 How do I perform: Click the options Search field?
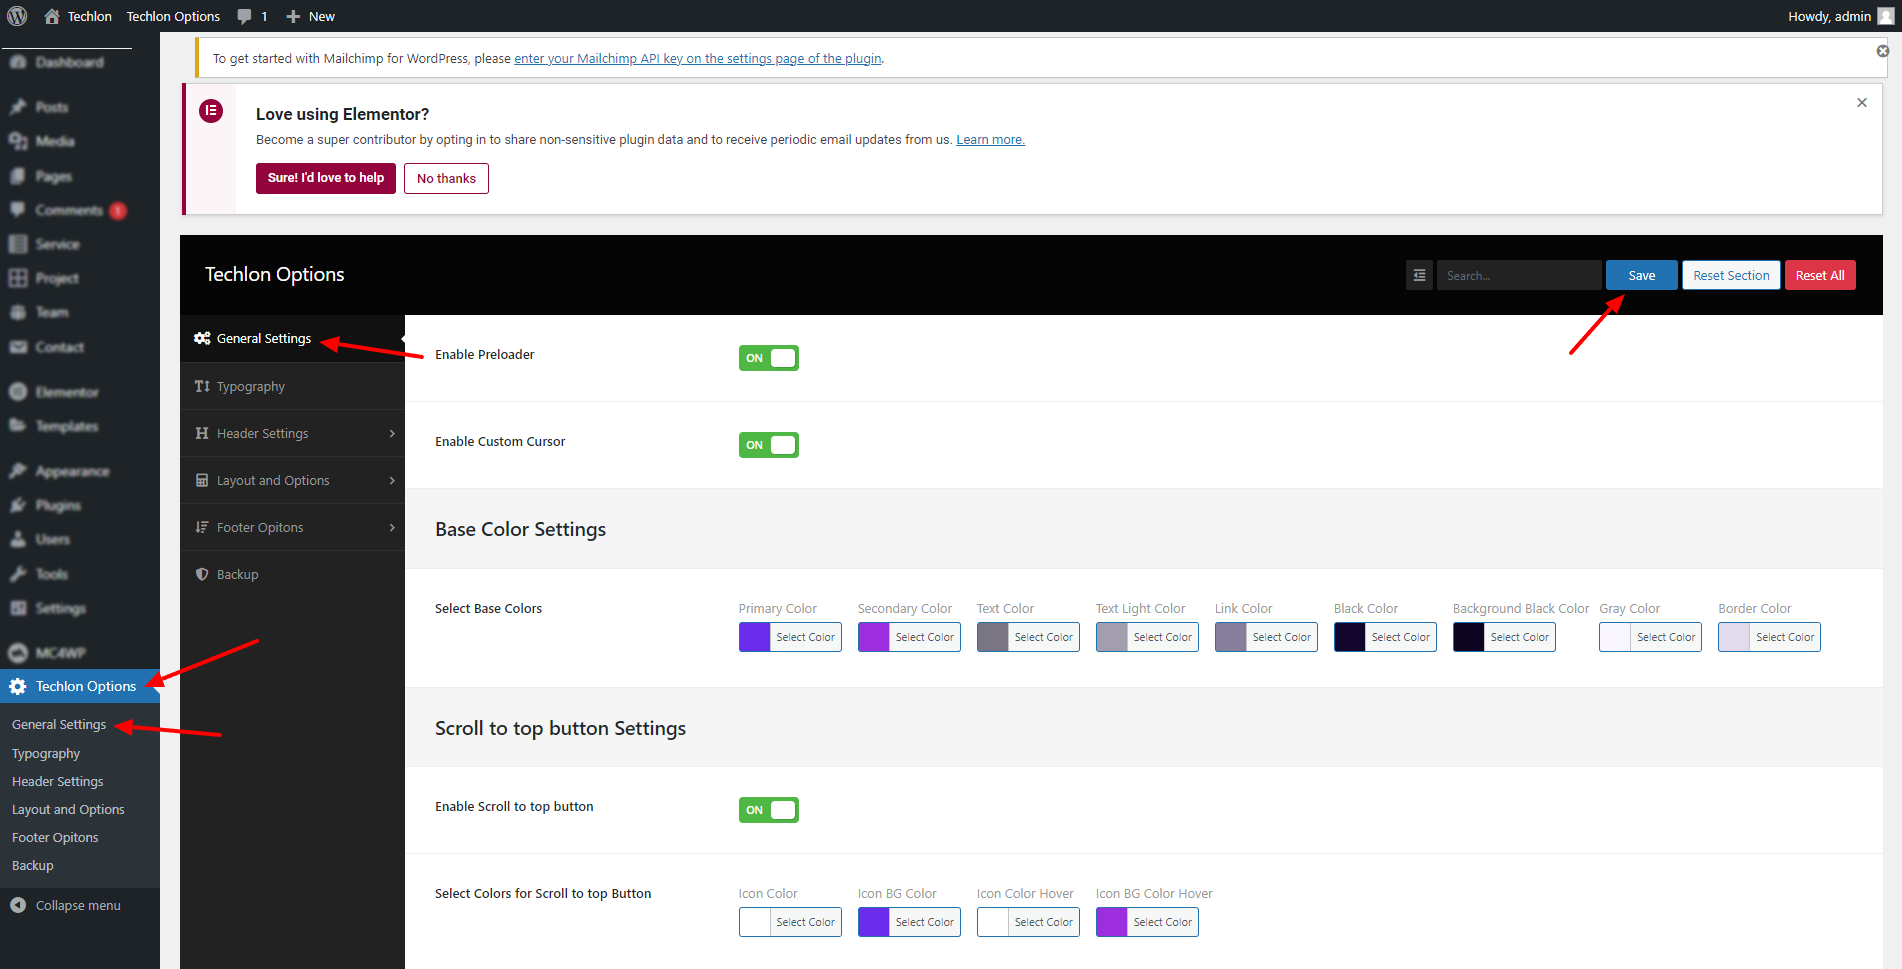click(x=1518, y=275)
